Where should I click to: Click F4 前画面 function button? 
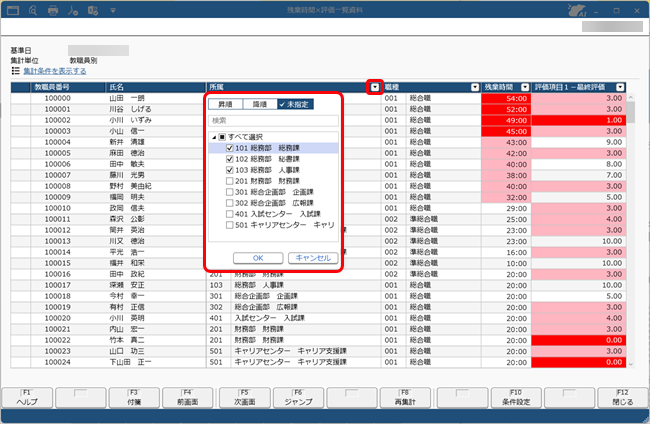[187, 397]
